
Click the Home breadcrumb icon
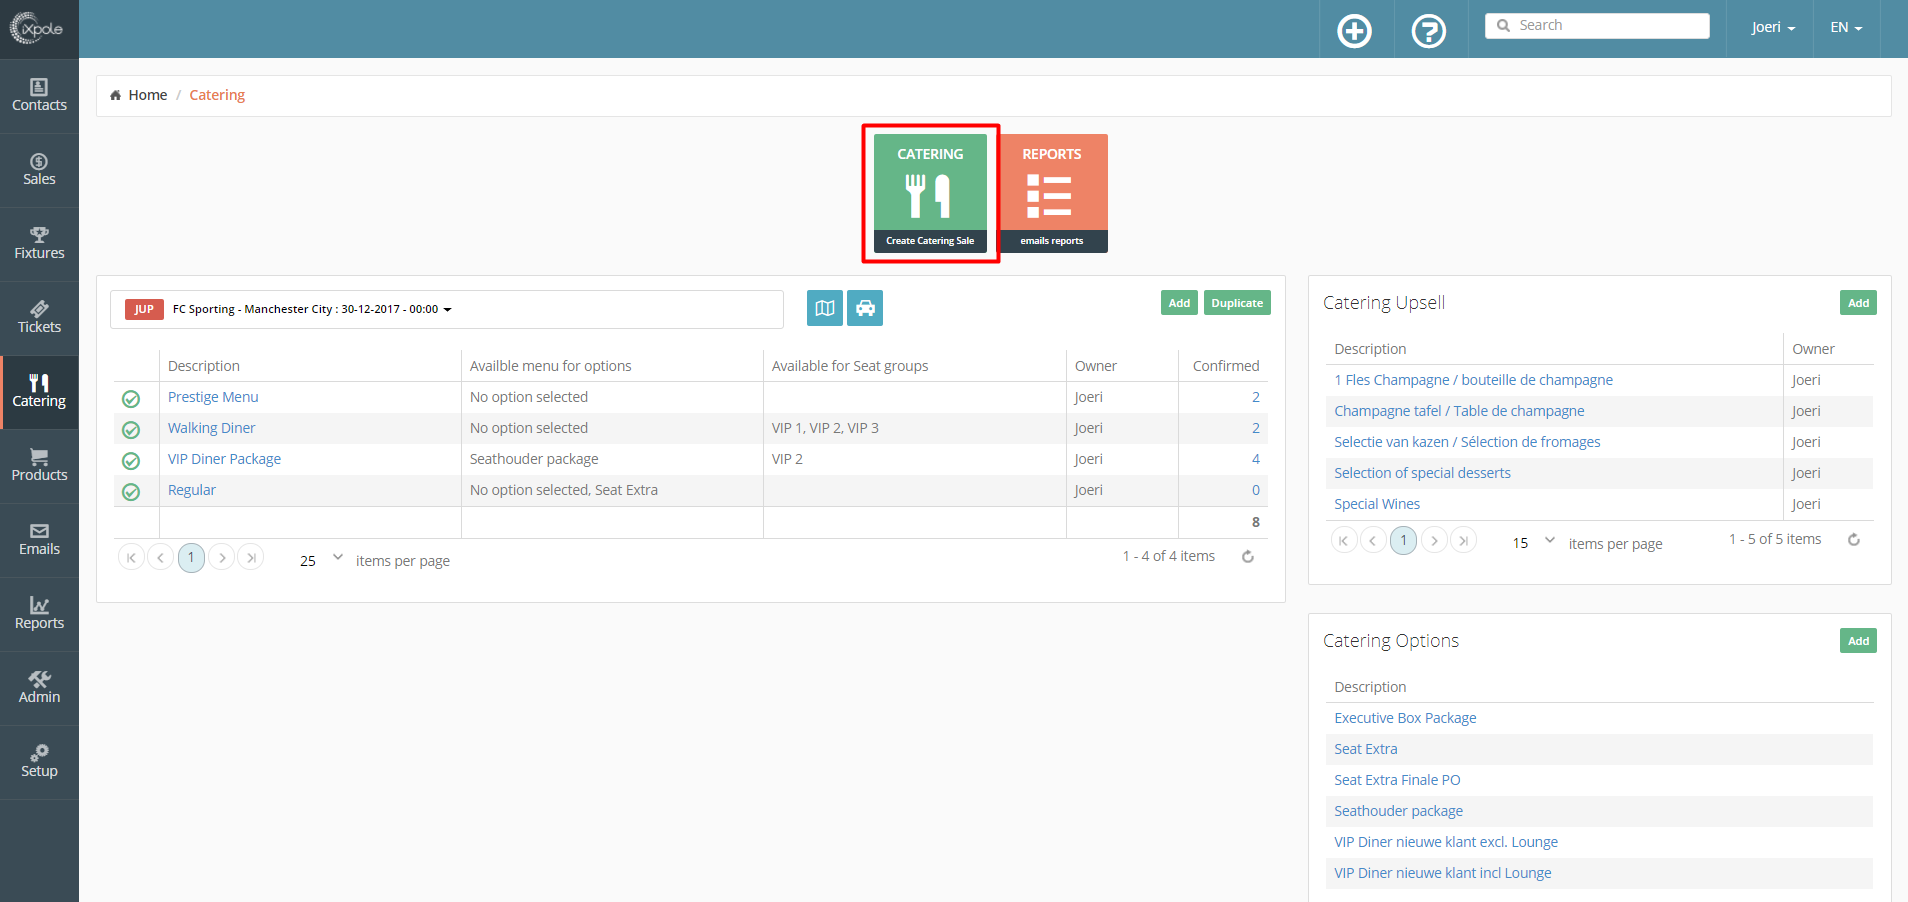pyautogui.click(x=116, y=95)
